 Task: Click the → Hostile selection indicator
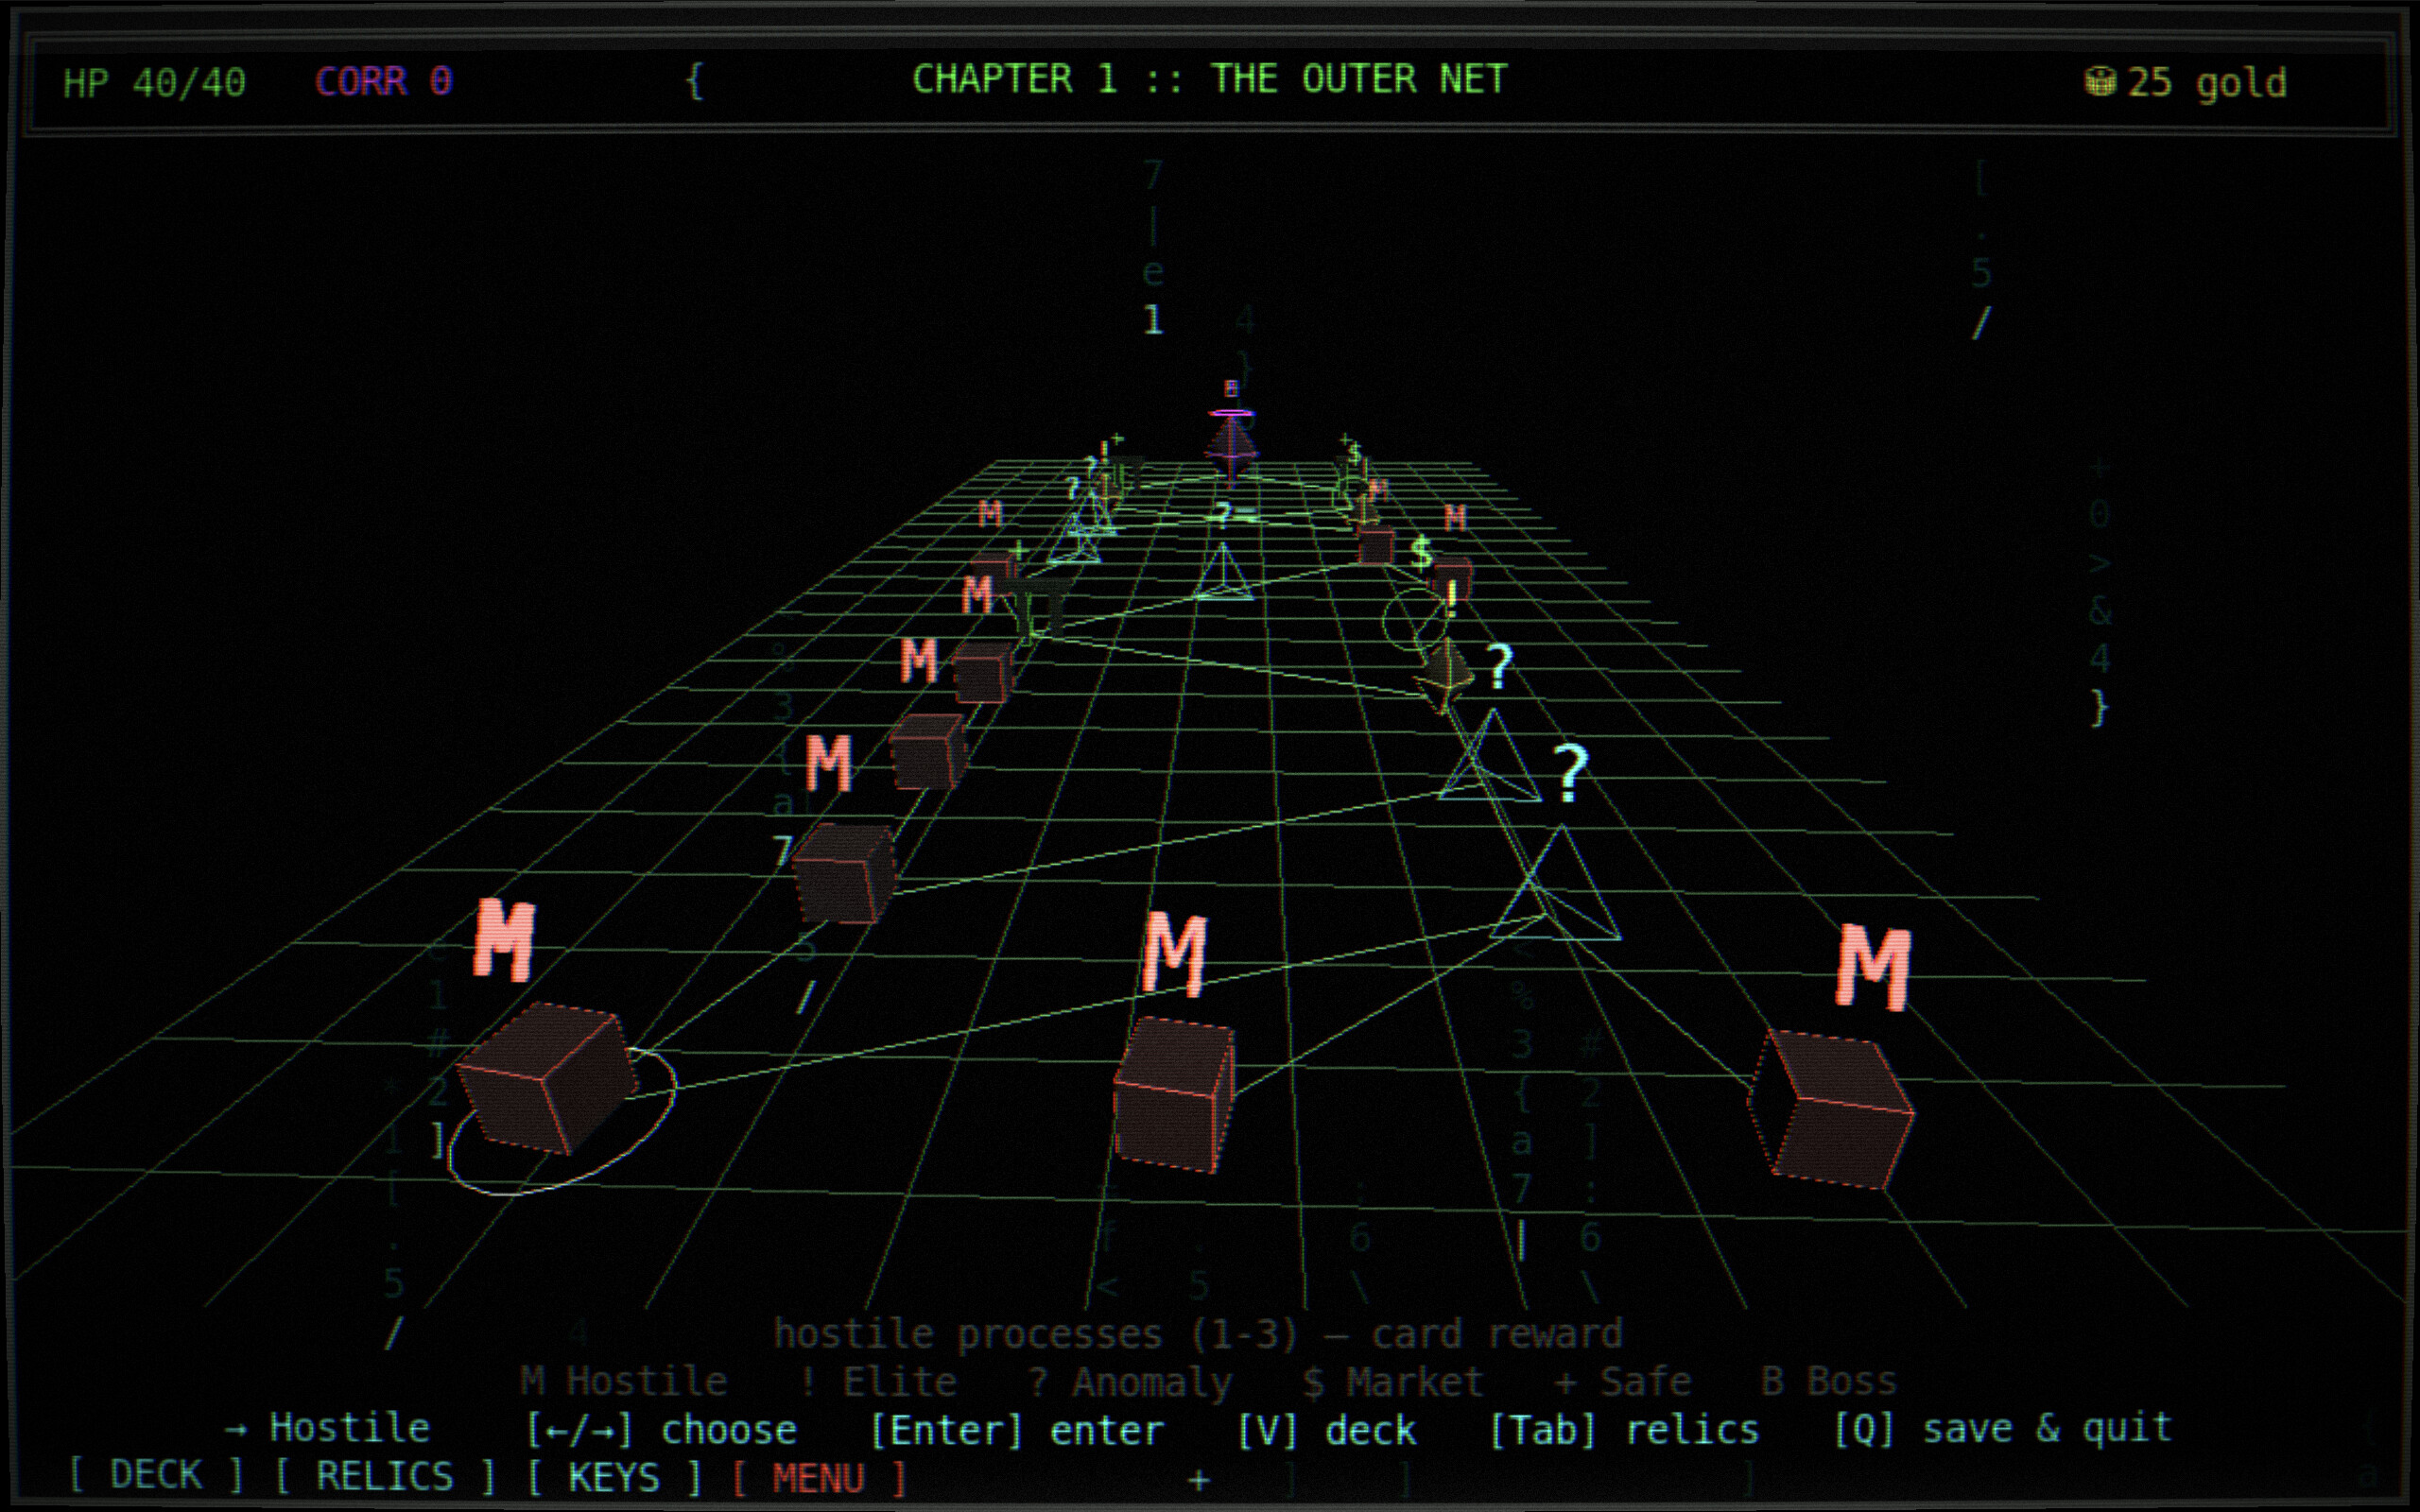point(327,1427)
